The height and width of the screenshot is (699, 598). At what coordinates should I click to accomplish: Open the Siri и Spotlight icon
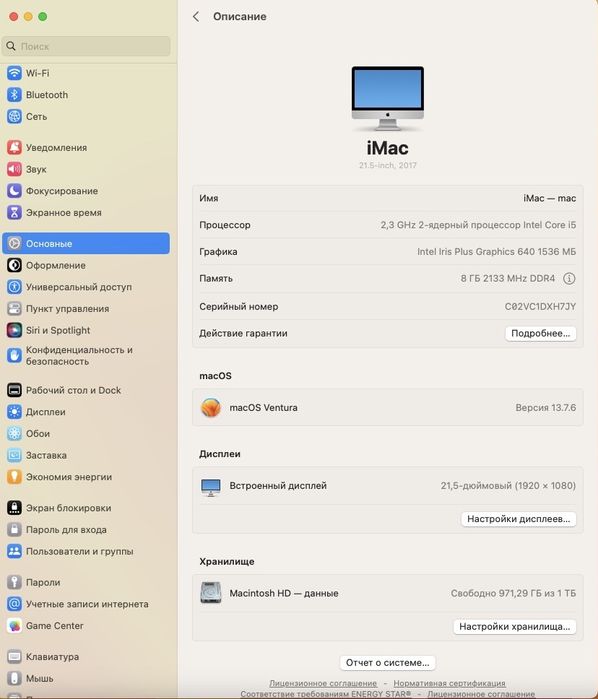(x=14, y=330)
